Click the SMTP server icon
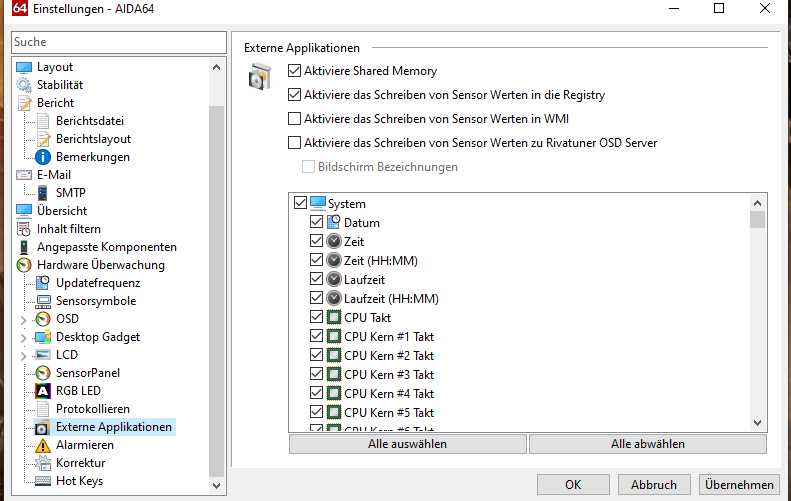Image resolution: width=791 pixels, height=501 pixels. point(43,193)
